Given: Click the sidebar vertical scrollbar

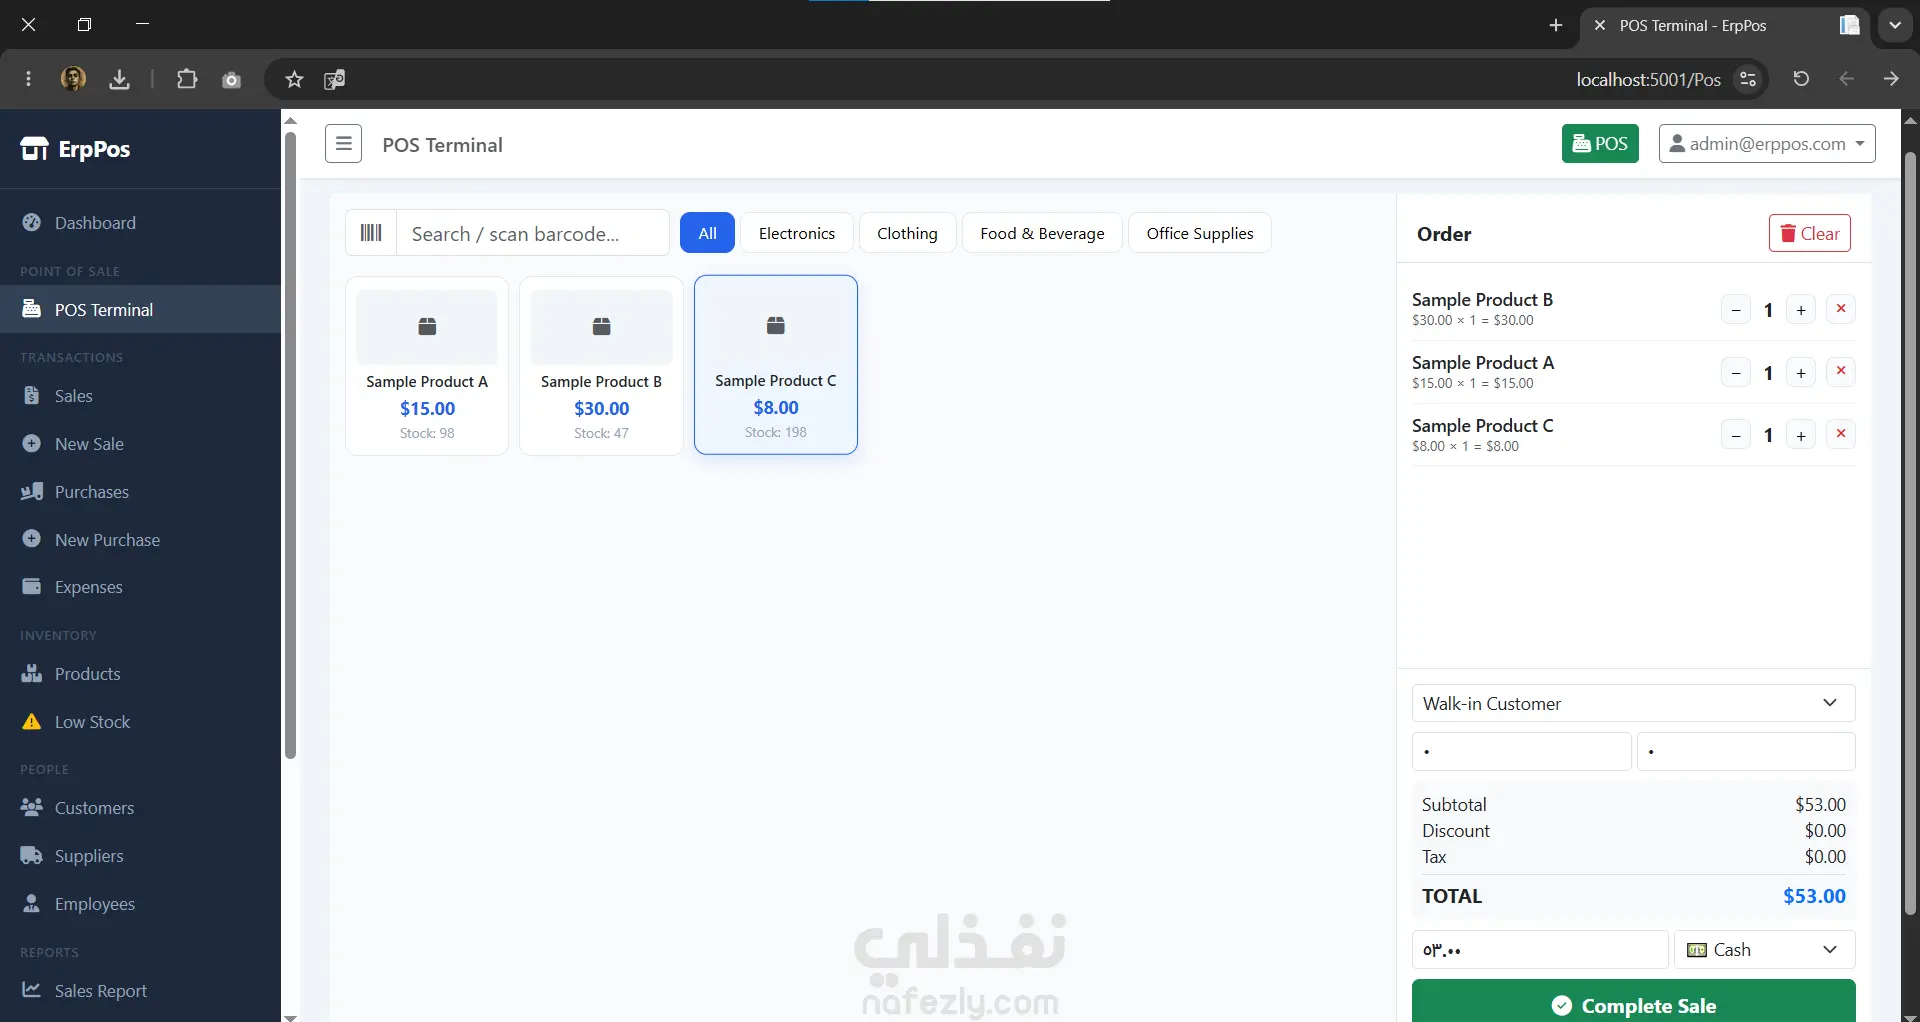Looking at the screenshot, I should pos(290,445).
